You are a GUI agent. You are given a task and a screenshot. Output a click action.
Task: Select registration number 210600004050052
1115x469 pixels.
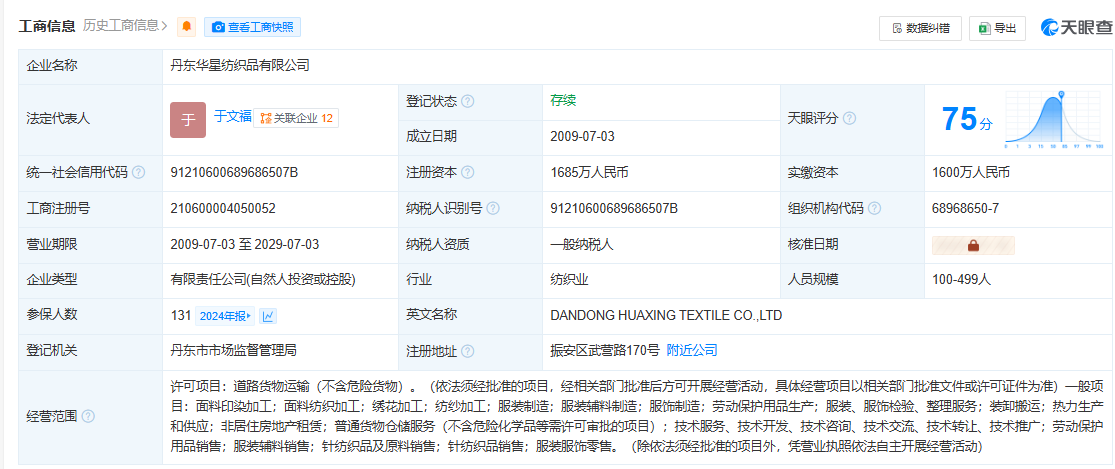[223, 208]
